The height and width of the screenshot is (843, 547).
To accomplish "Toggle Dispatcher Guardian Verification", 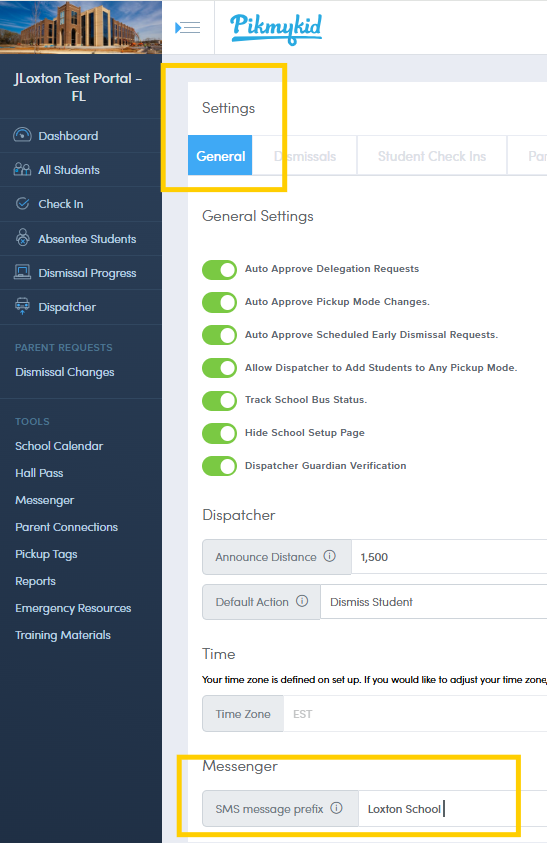I will 219,466.
